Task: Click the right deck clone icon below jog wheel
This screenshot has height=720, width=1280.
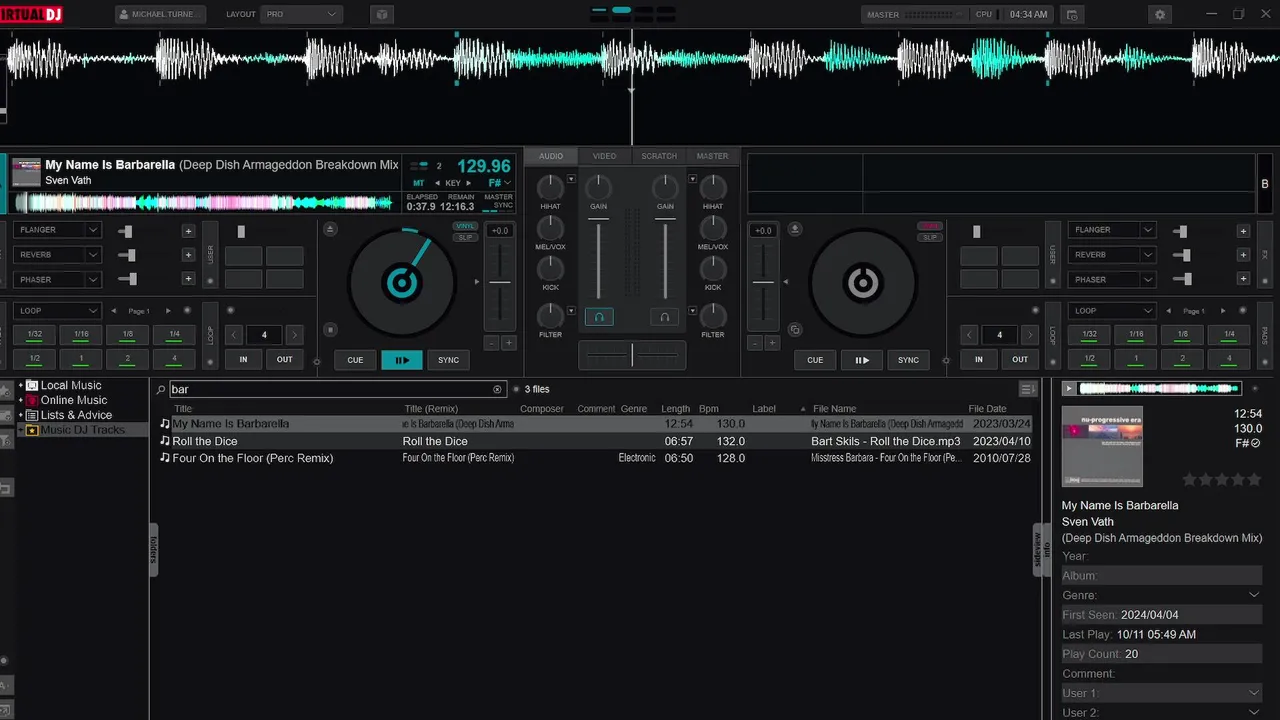Action: coord(795,330)
